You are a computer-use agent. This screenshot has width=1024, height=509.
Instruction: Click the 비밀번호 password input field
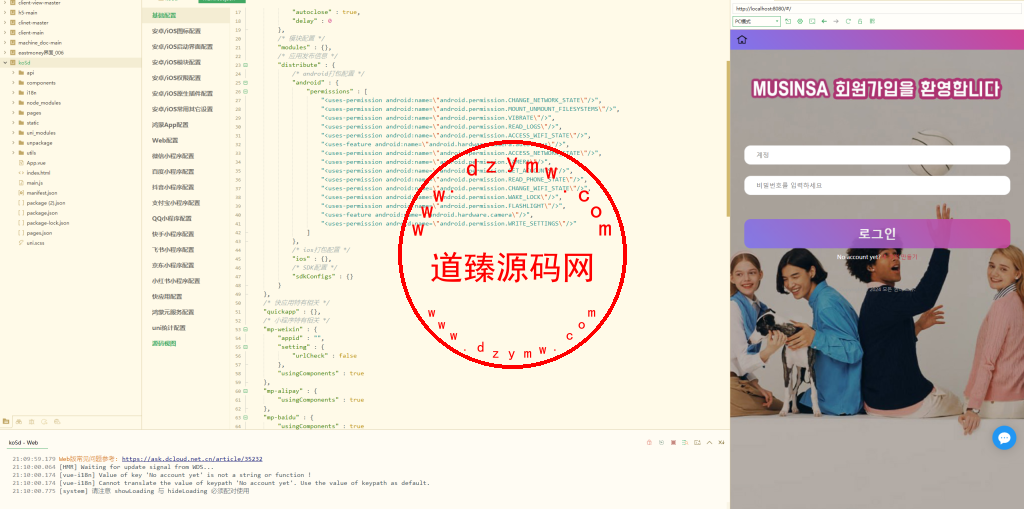(x=877, y=185)
